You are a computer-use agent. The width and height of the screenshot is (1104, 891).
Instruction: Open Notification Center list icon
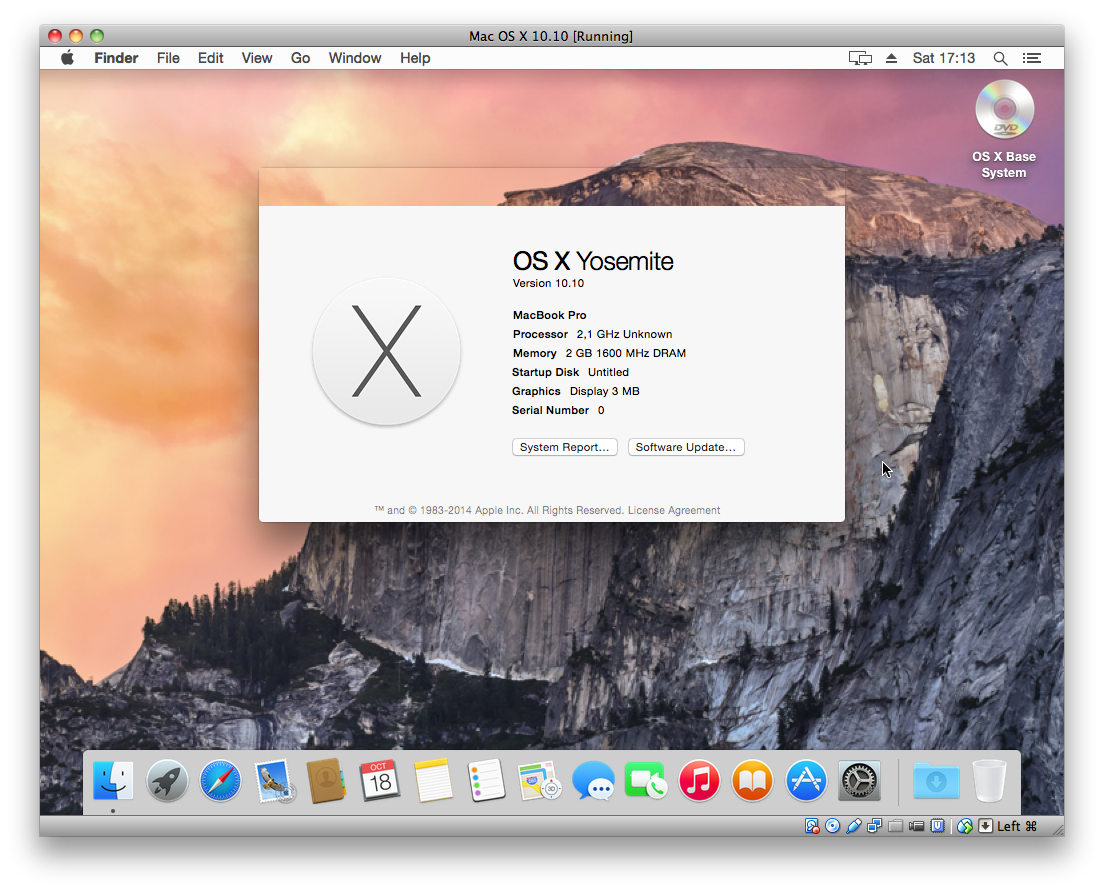coord(1031,58)
